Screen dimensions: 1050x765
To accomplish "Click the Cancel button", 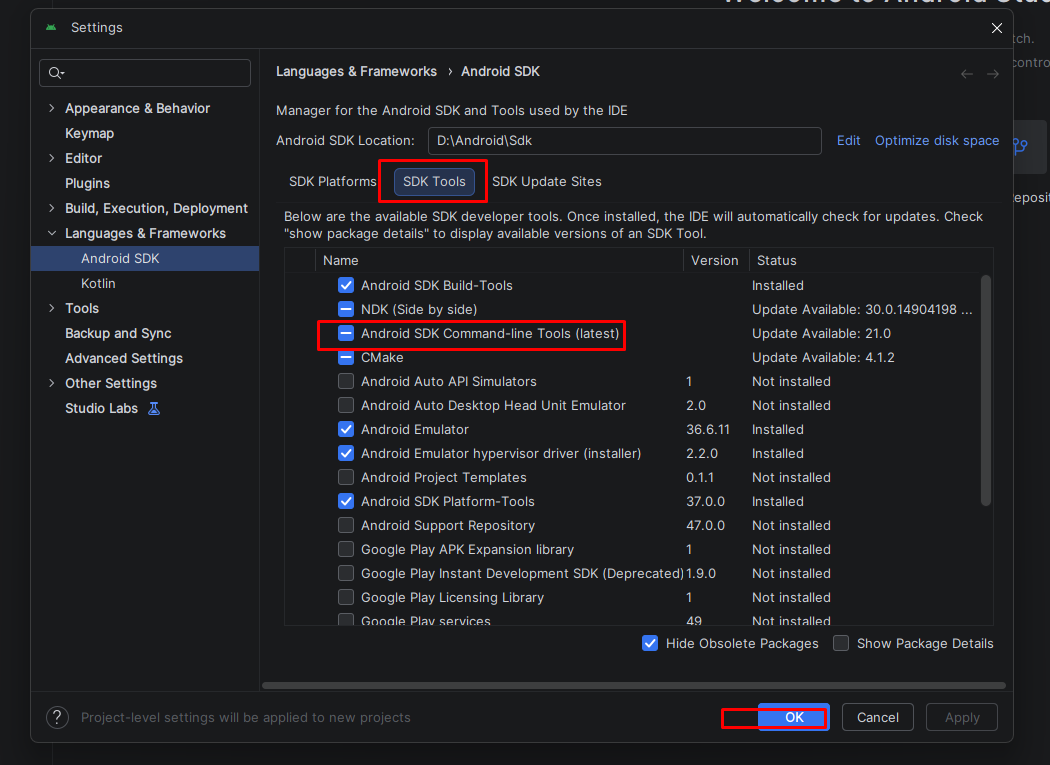I will 878,717.
